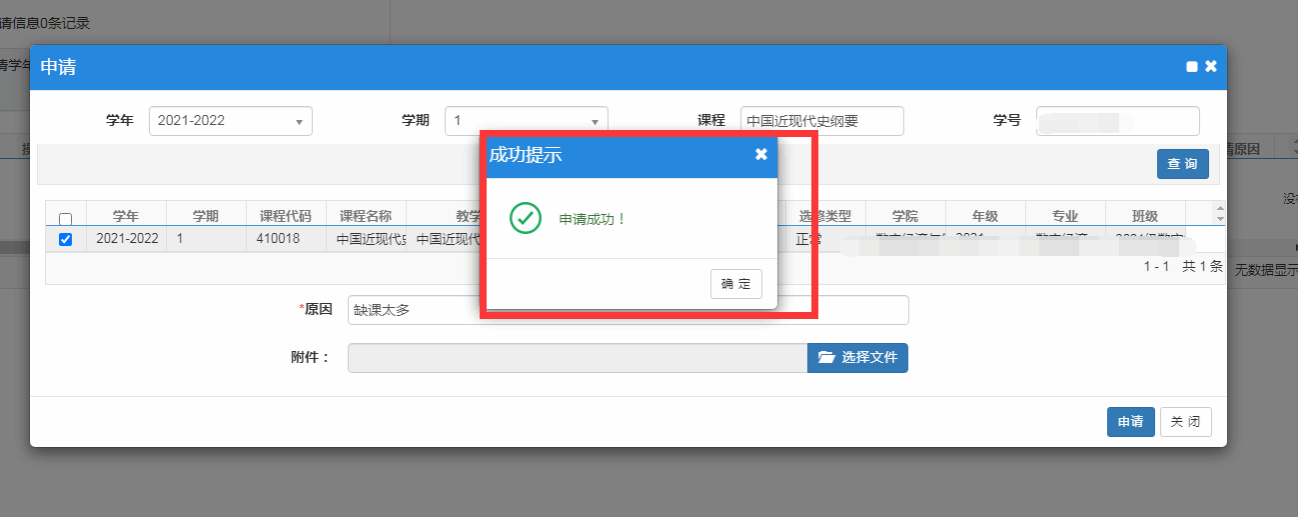Sort by the 课程代码 column header
1298x517 pixels.
[286, 216]
